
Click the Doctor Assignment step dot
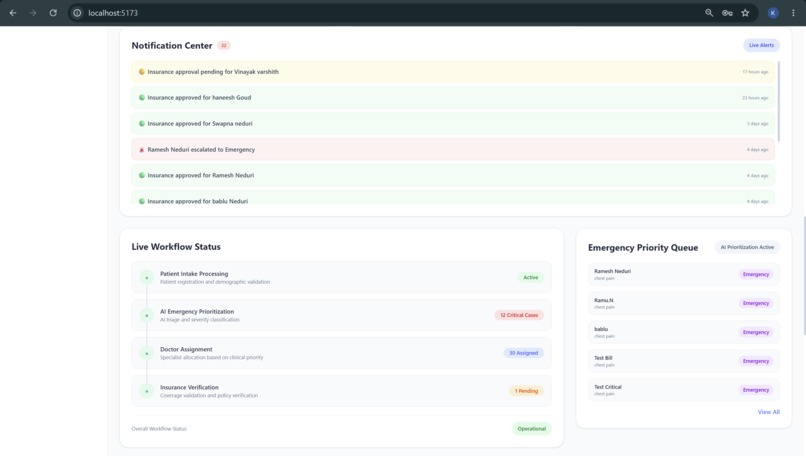pyautogui.click(x=146, y=353)
